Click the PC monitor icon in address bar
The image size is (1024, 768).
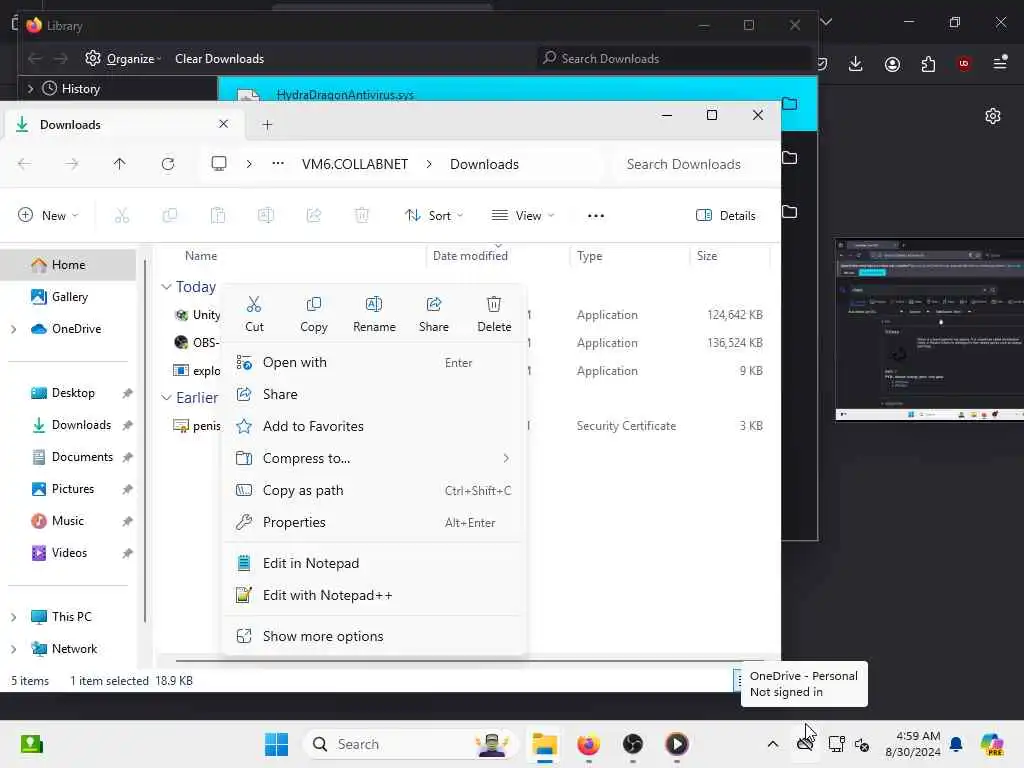[x=219, y=164]
